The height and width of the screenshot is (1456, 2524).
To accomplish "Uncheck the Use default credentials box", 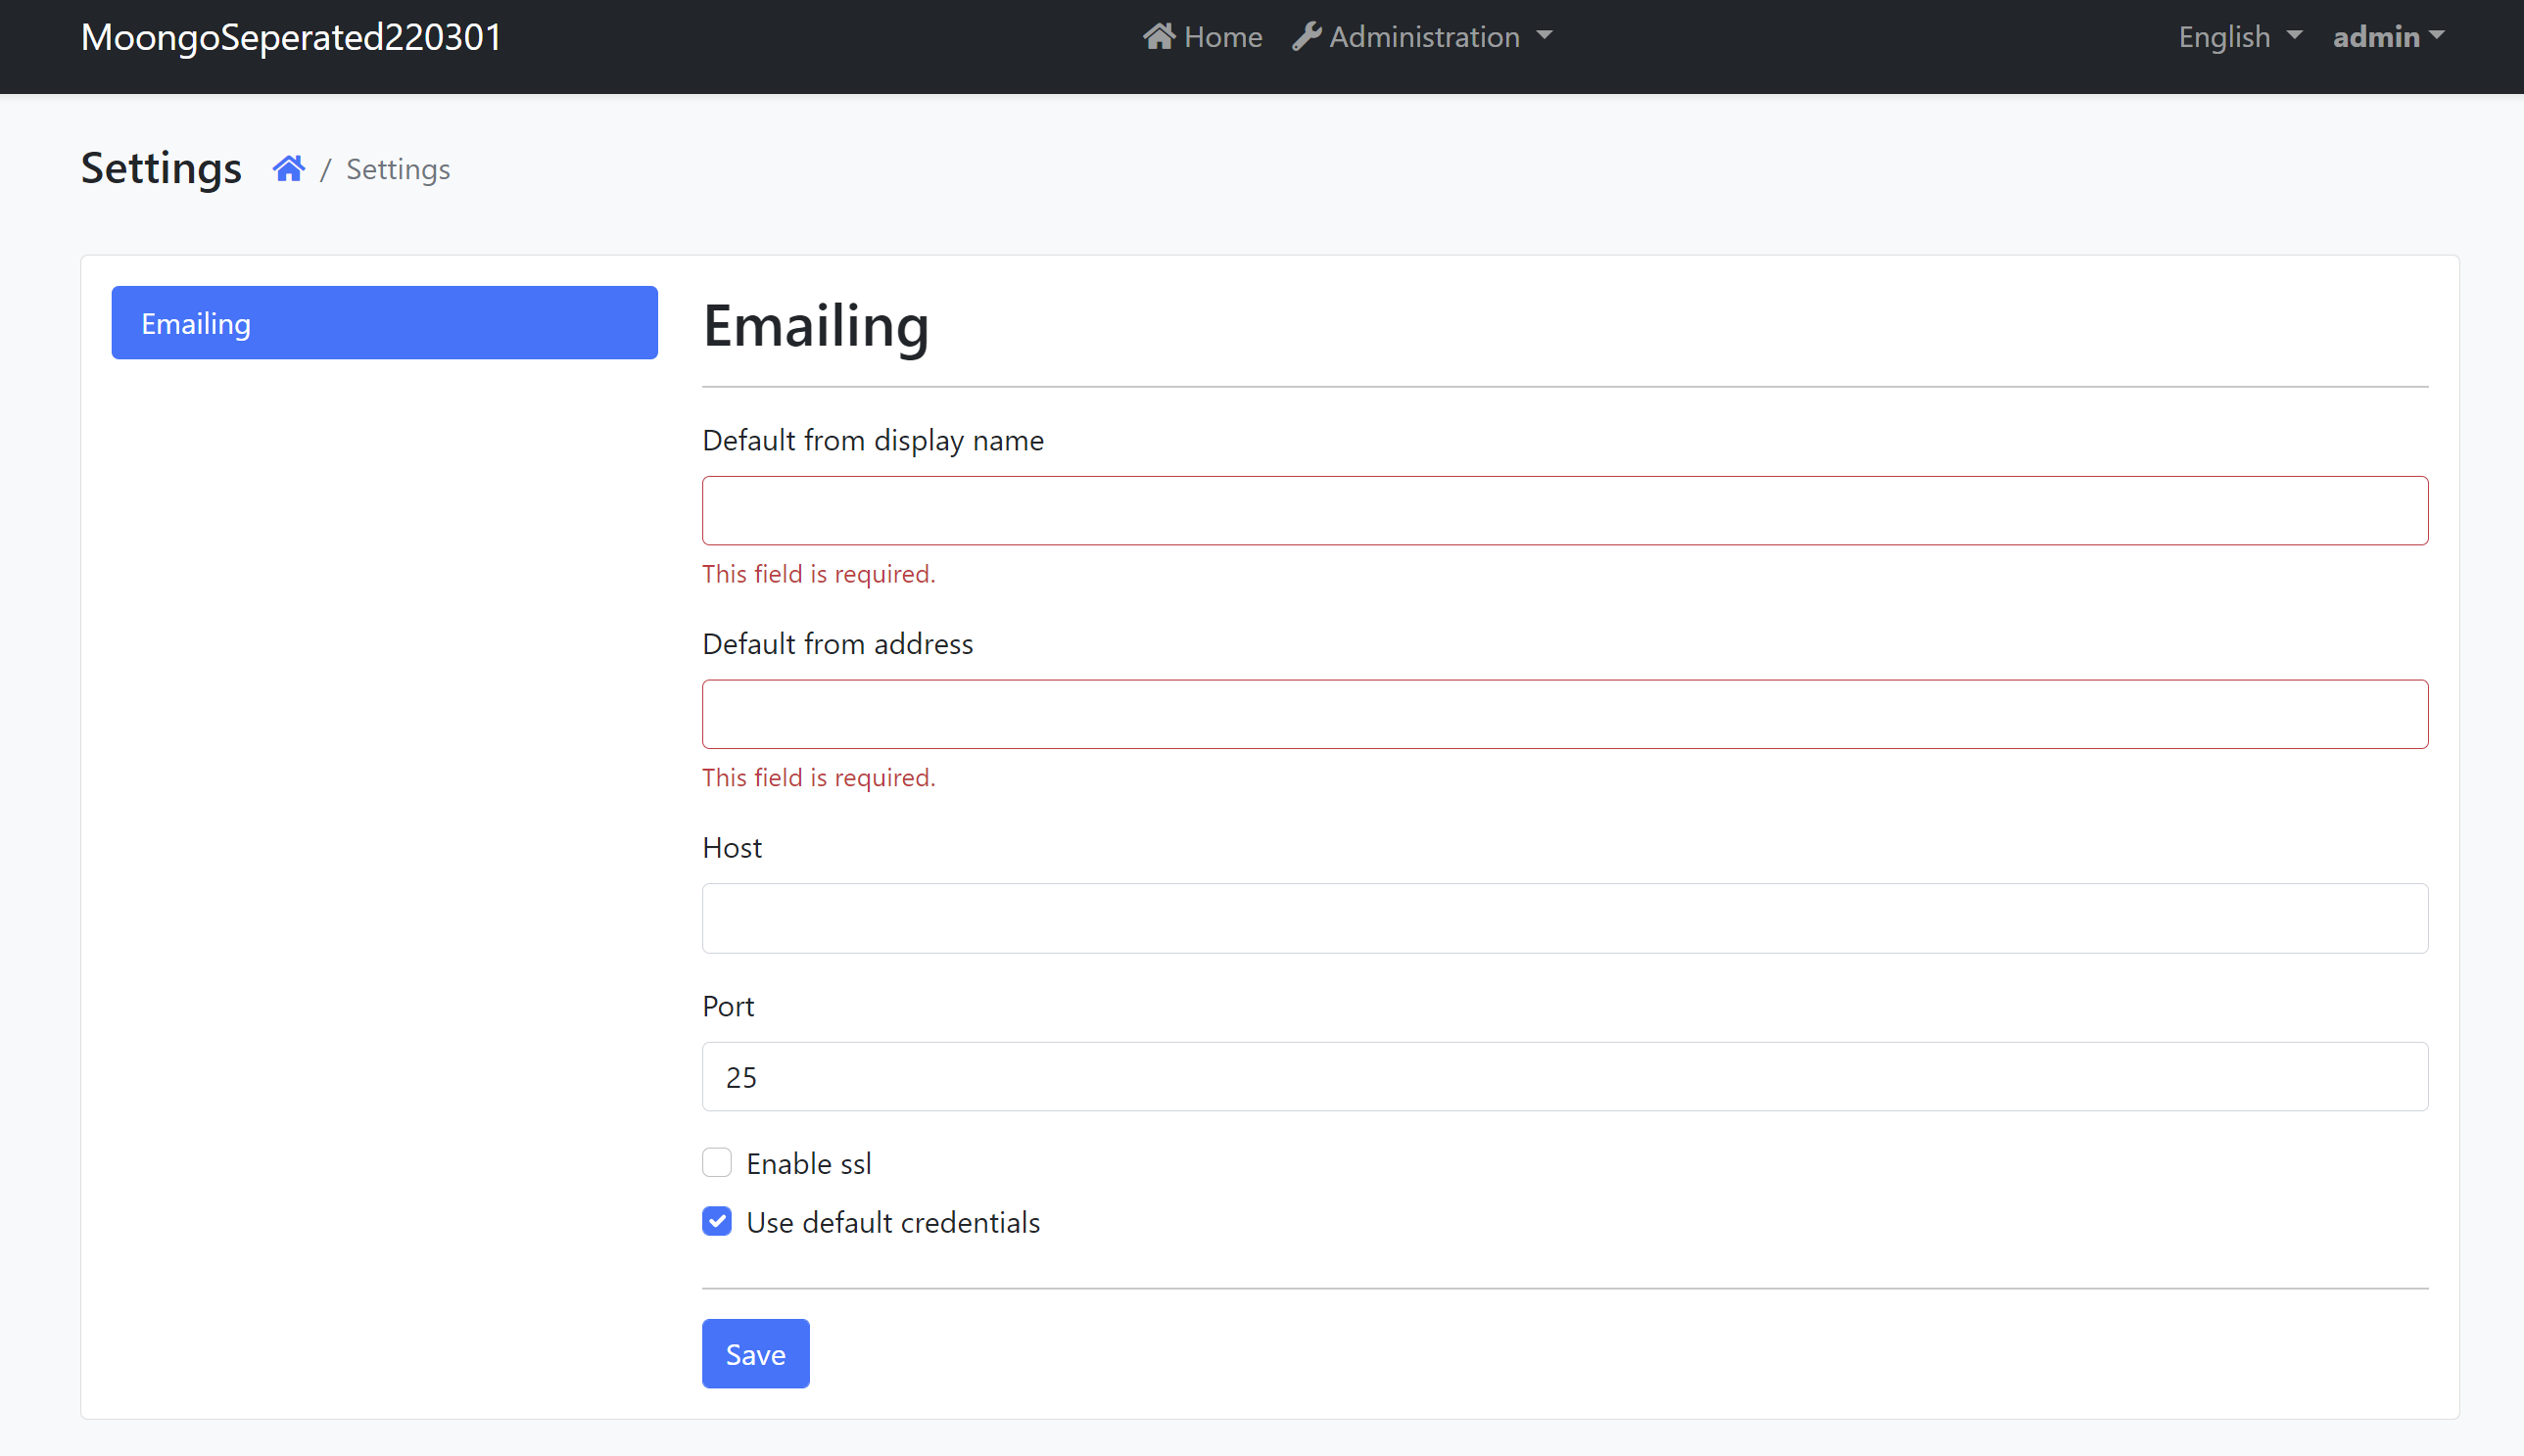I will coord(716,1221).
